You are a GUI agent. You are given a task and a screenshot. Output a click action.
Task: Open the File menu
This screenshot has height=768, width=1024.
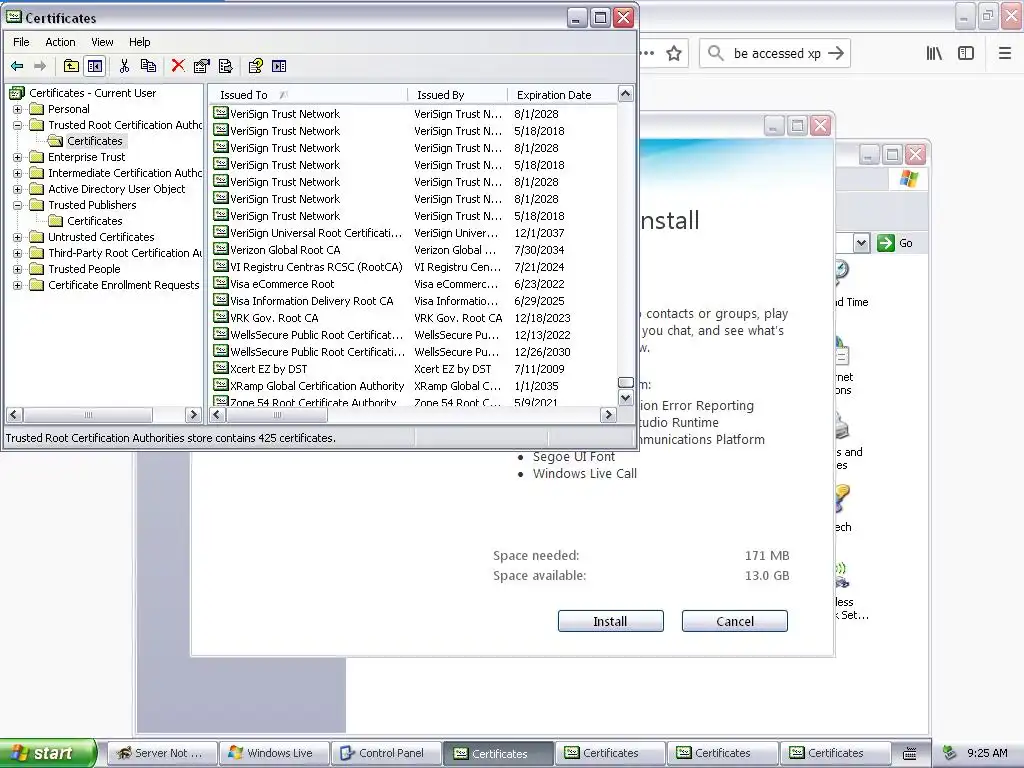click(21, 42)
